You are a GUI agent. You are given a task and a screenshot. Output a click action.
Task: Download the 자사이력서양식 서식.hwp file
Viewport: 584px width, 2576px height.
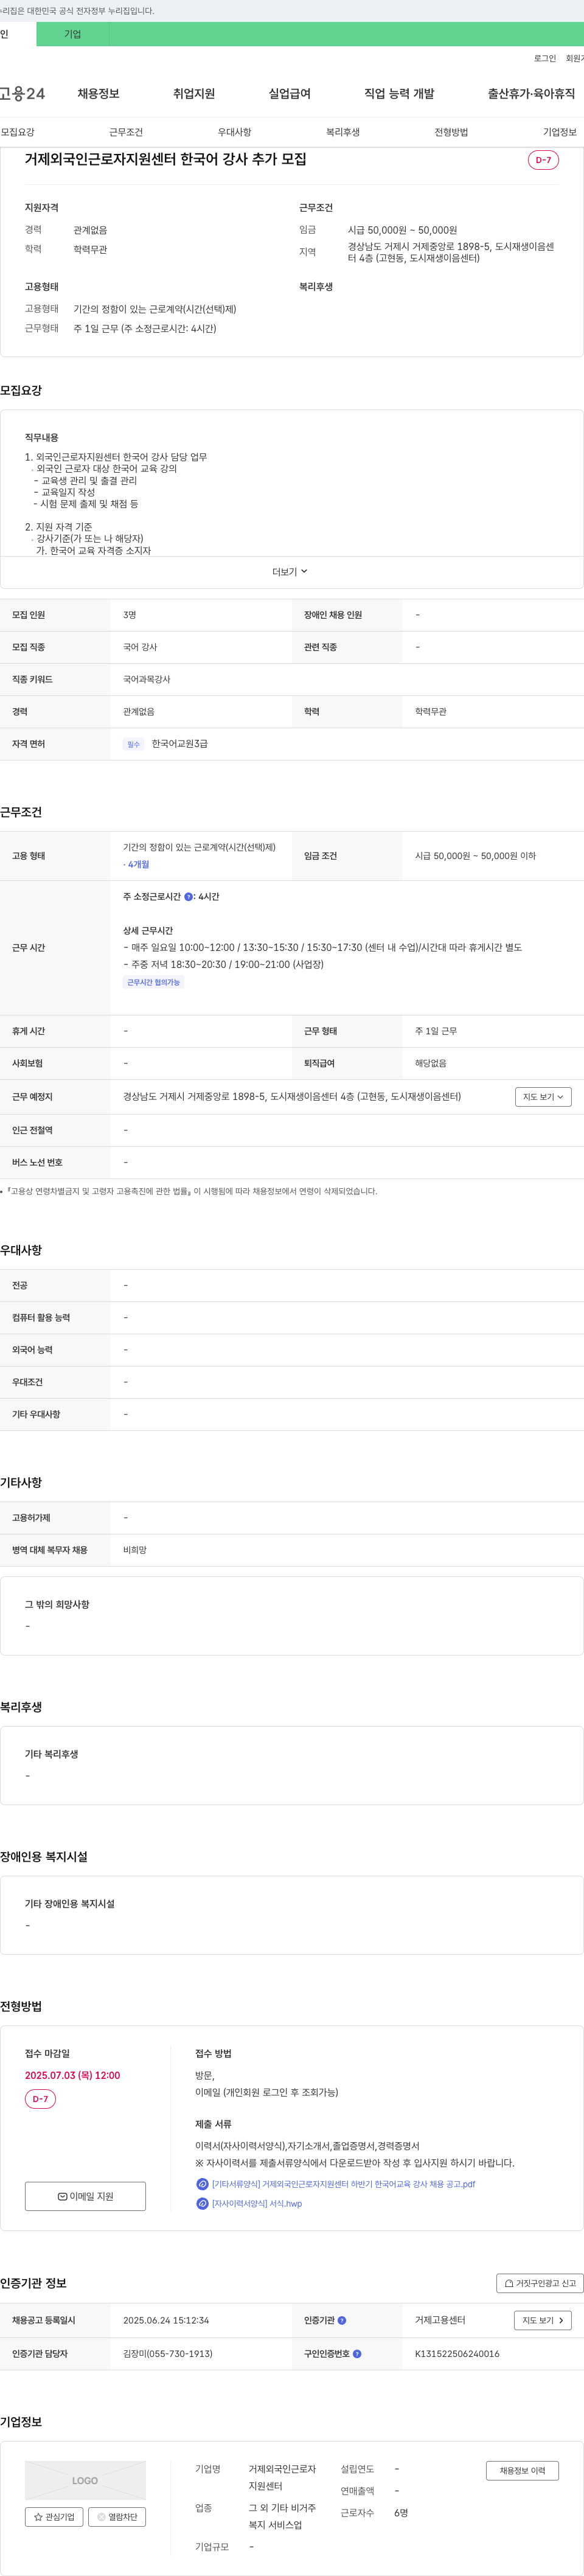257,2203
